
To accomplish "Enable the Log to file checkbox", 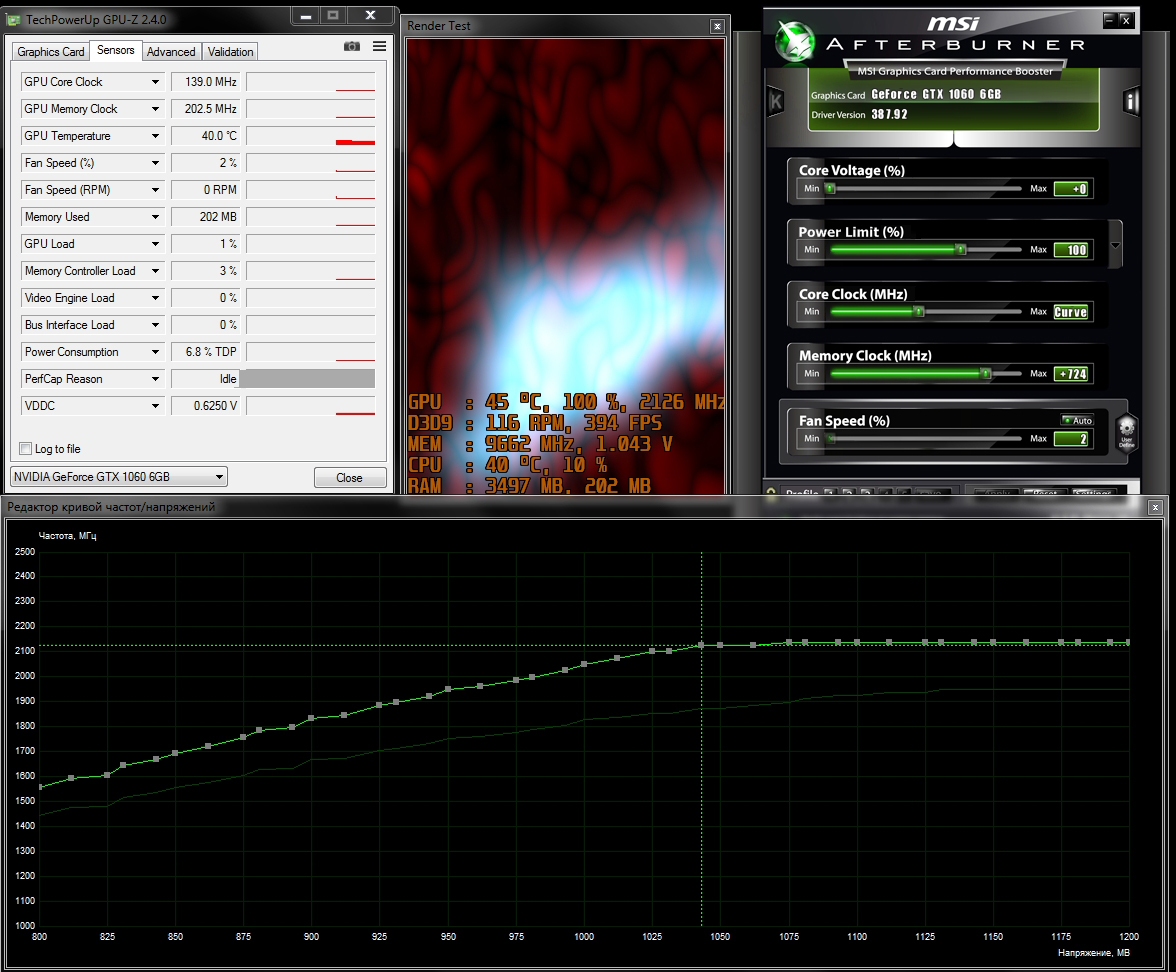I will point(26,448).
